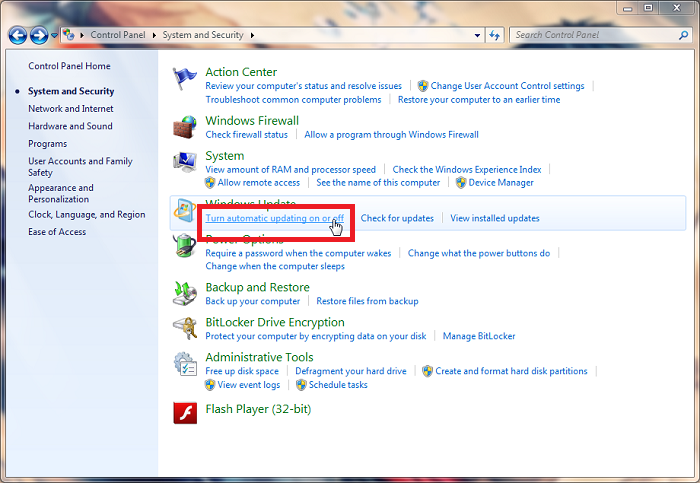Open the address bar history dropdown
700x483 pixels.
click(477, 35)
